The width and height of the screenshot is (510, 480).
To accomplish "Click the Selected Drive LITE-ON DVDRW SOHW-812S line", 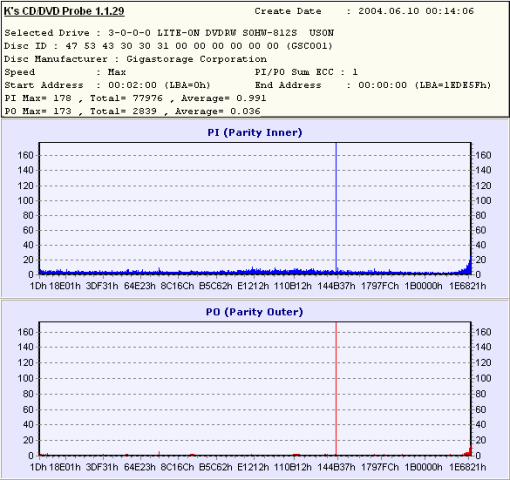I will (169, 33).
